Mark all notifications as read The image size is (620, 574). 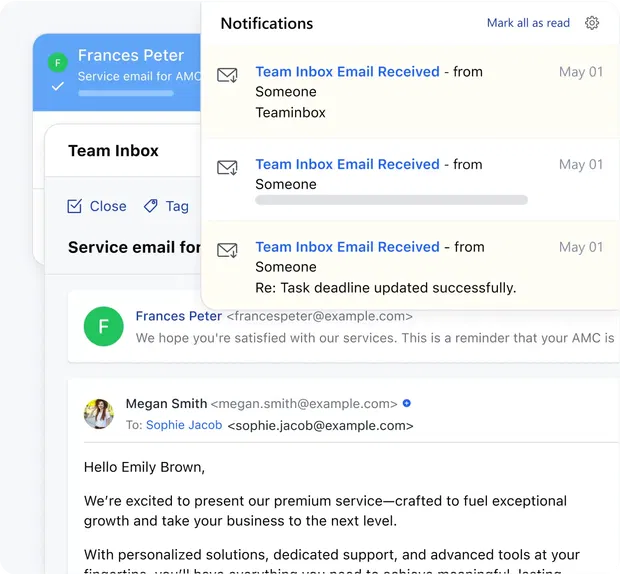[x=528, y=23]
